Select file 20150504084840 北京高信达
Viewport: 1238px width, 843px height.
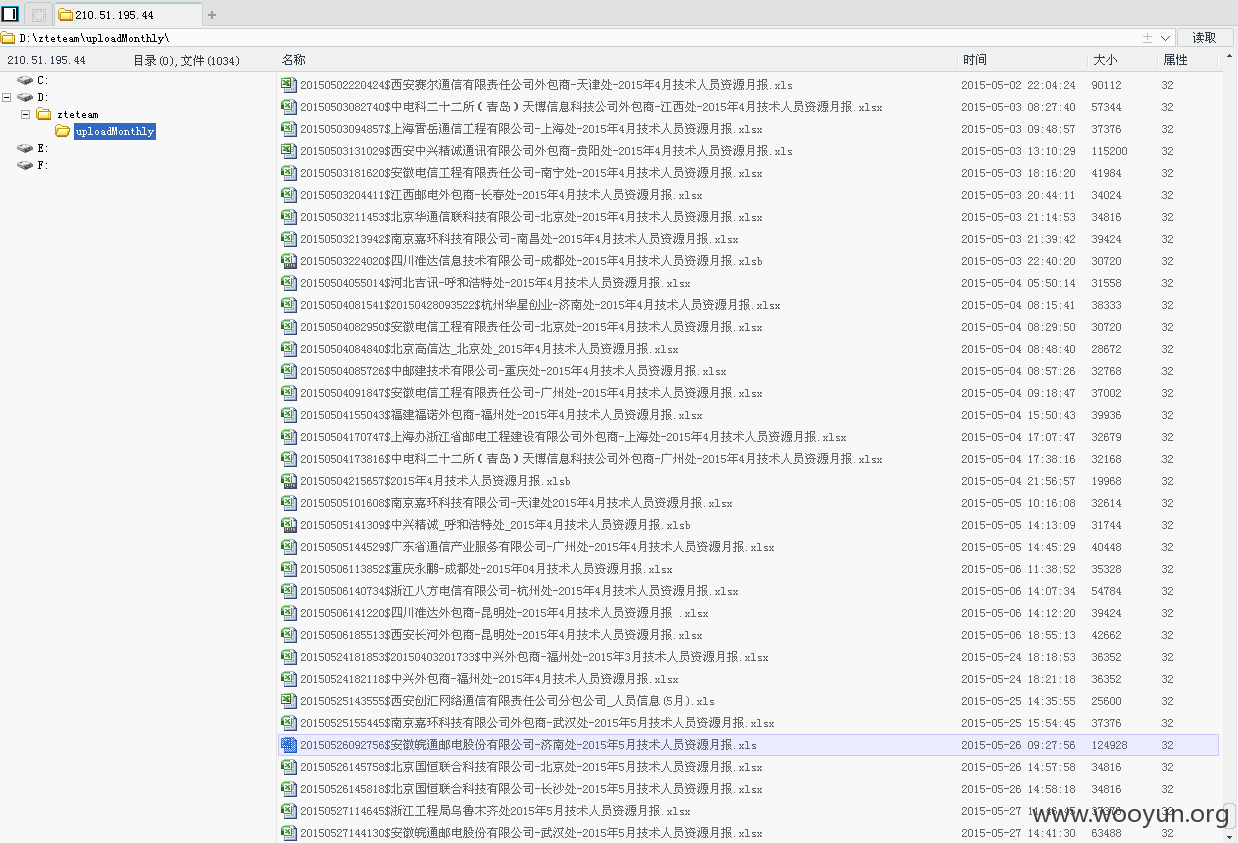tap(489, 349)
